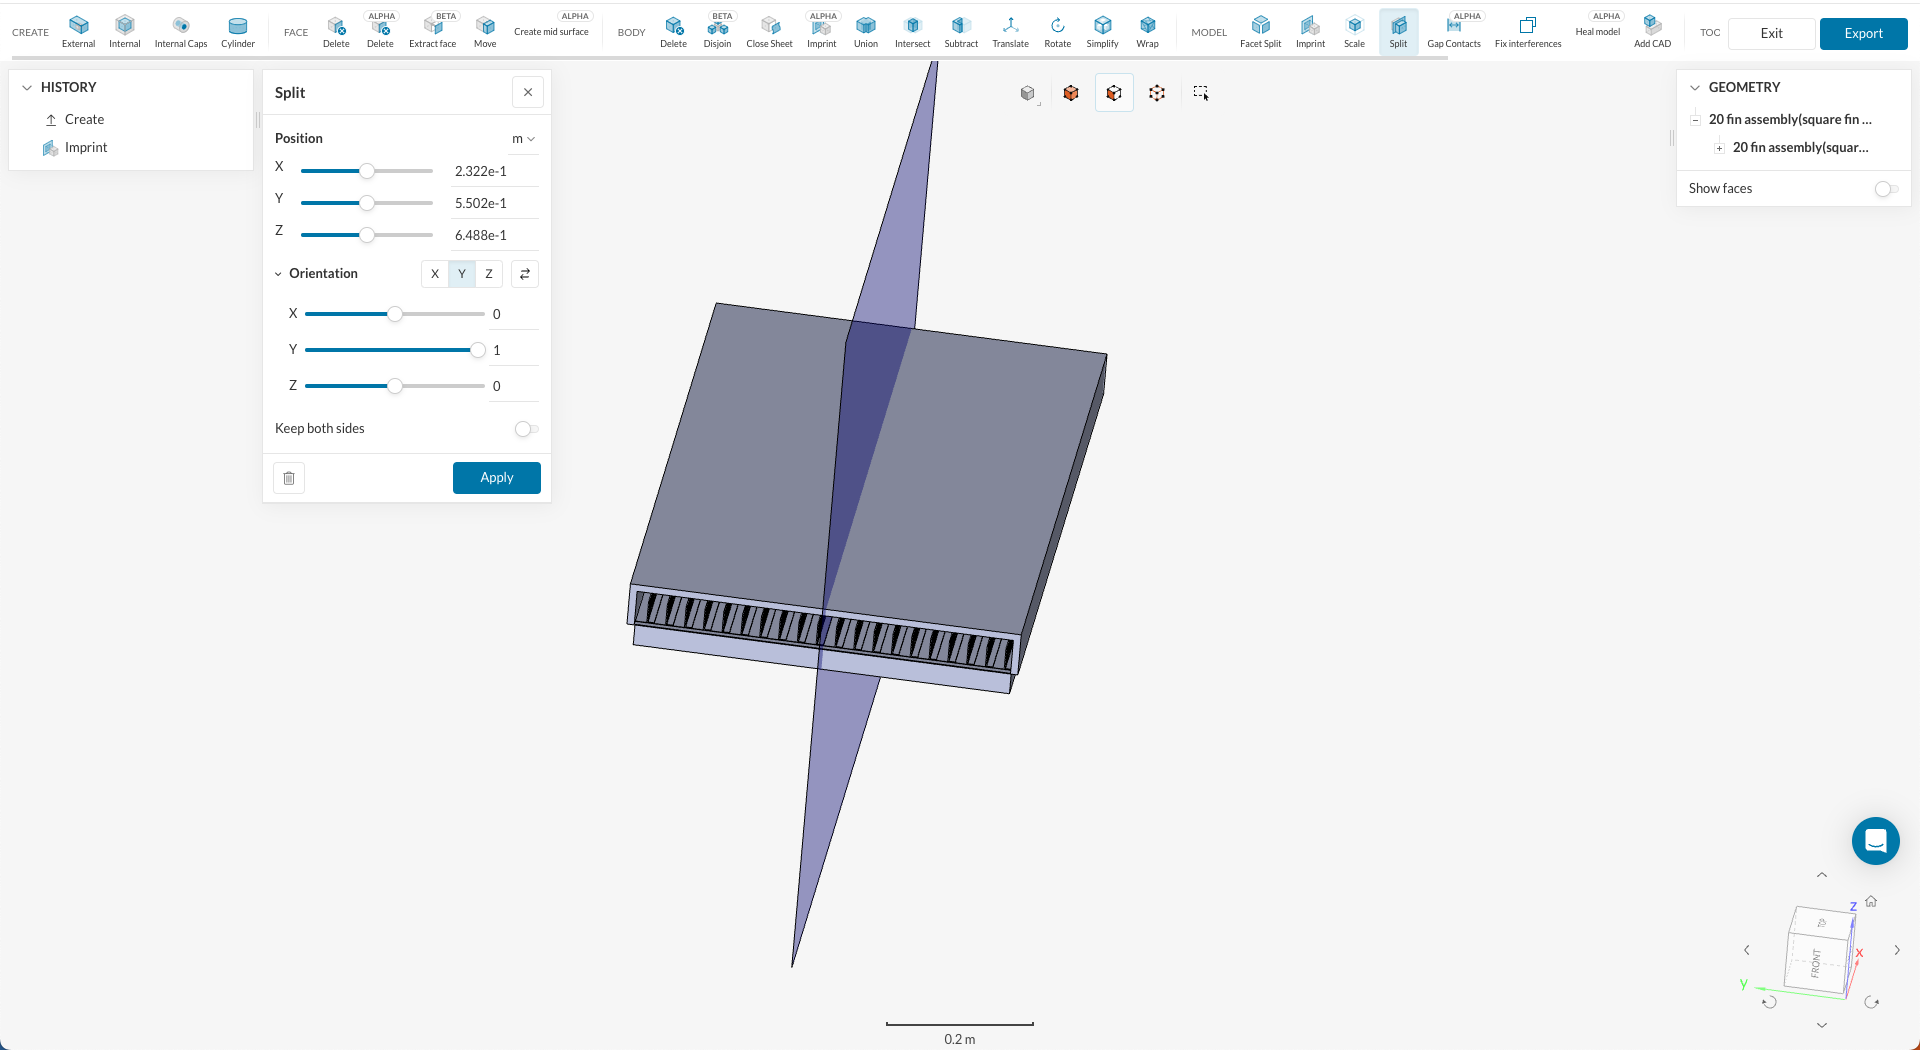Activate the box selection mode

pyautogui.click(x=1200, y=92)
